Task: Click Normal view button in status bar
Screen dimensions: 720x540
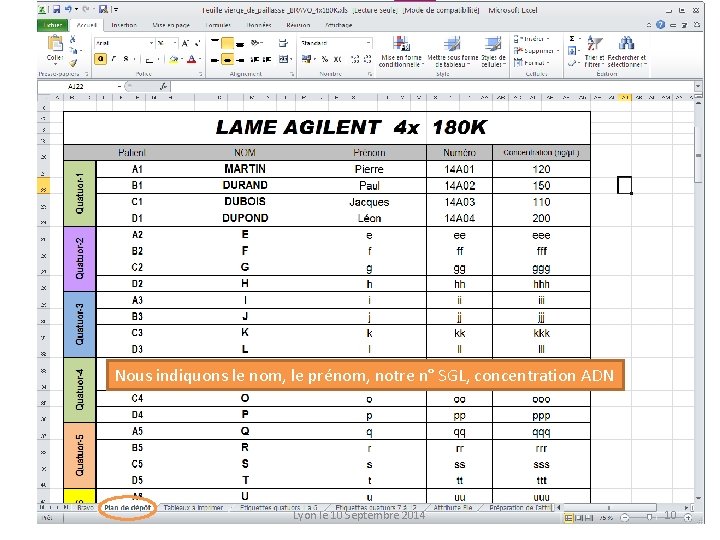Action: pos(568,518)
